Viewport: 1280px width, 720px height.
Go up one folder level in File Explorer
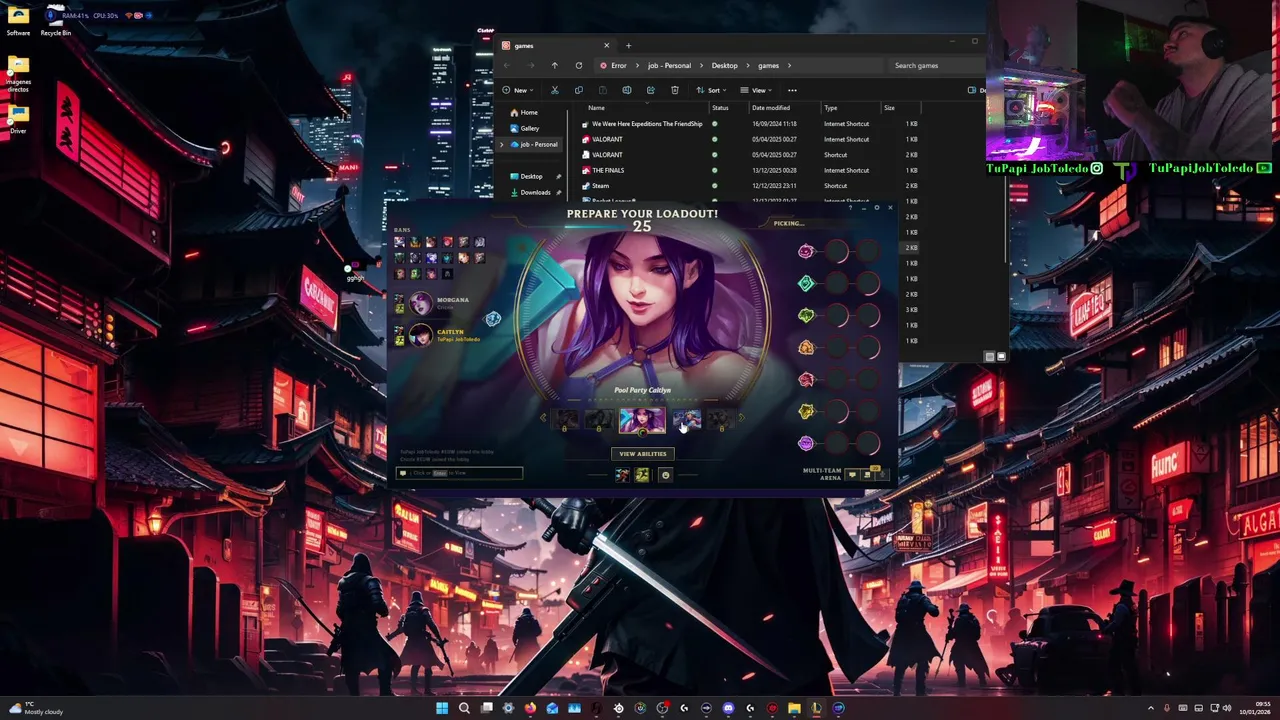pyautogui.click(x=554, y=66)
